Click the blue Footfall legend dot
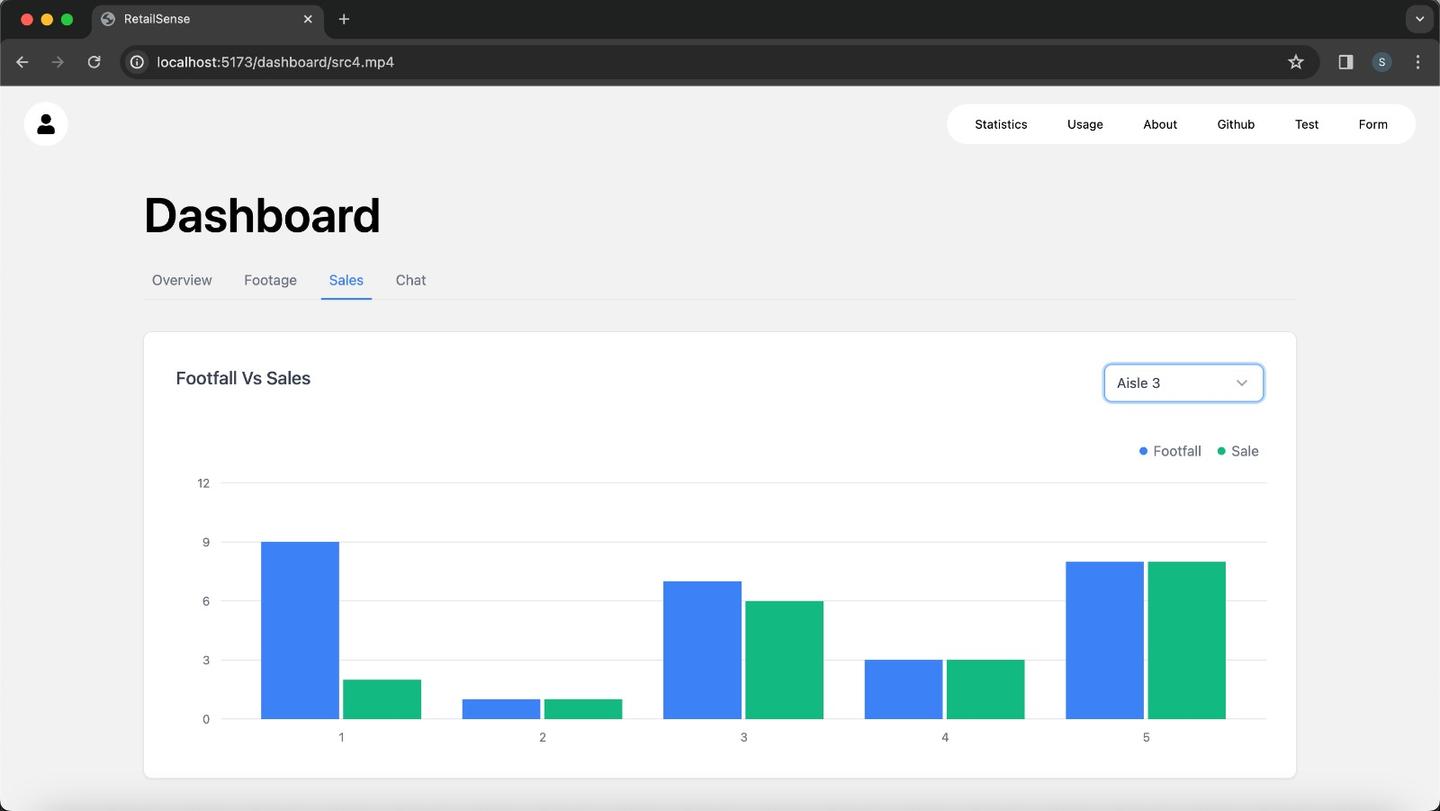Screen dimensions: 1440x811 tap(1143, 451)
